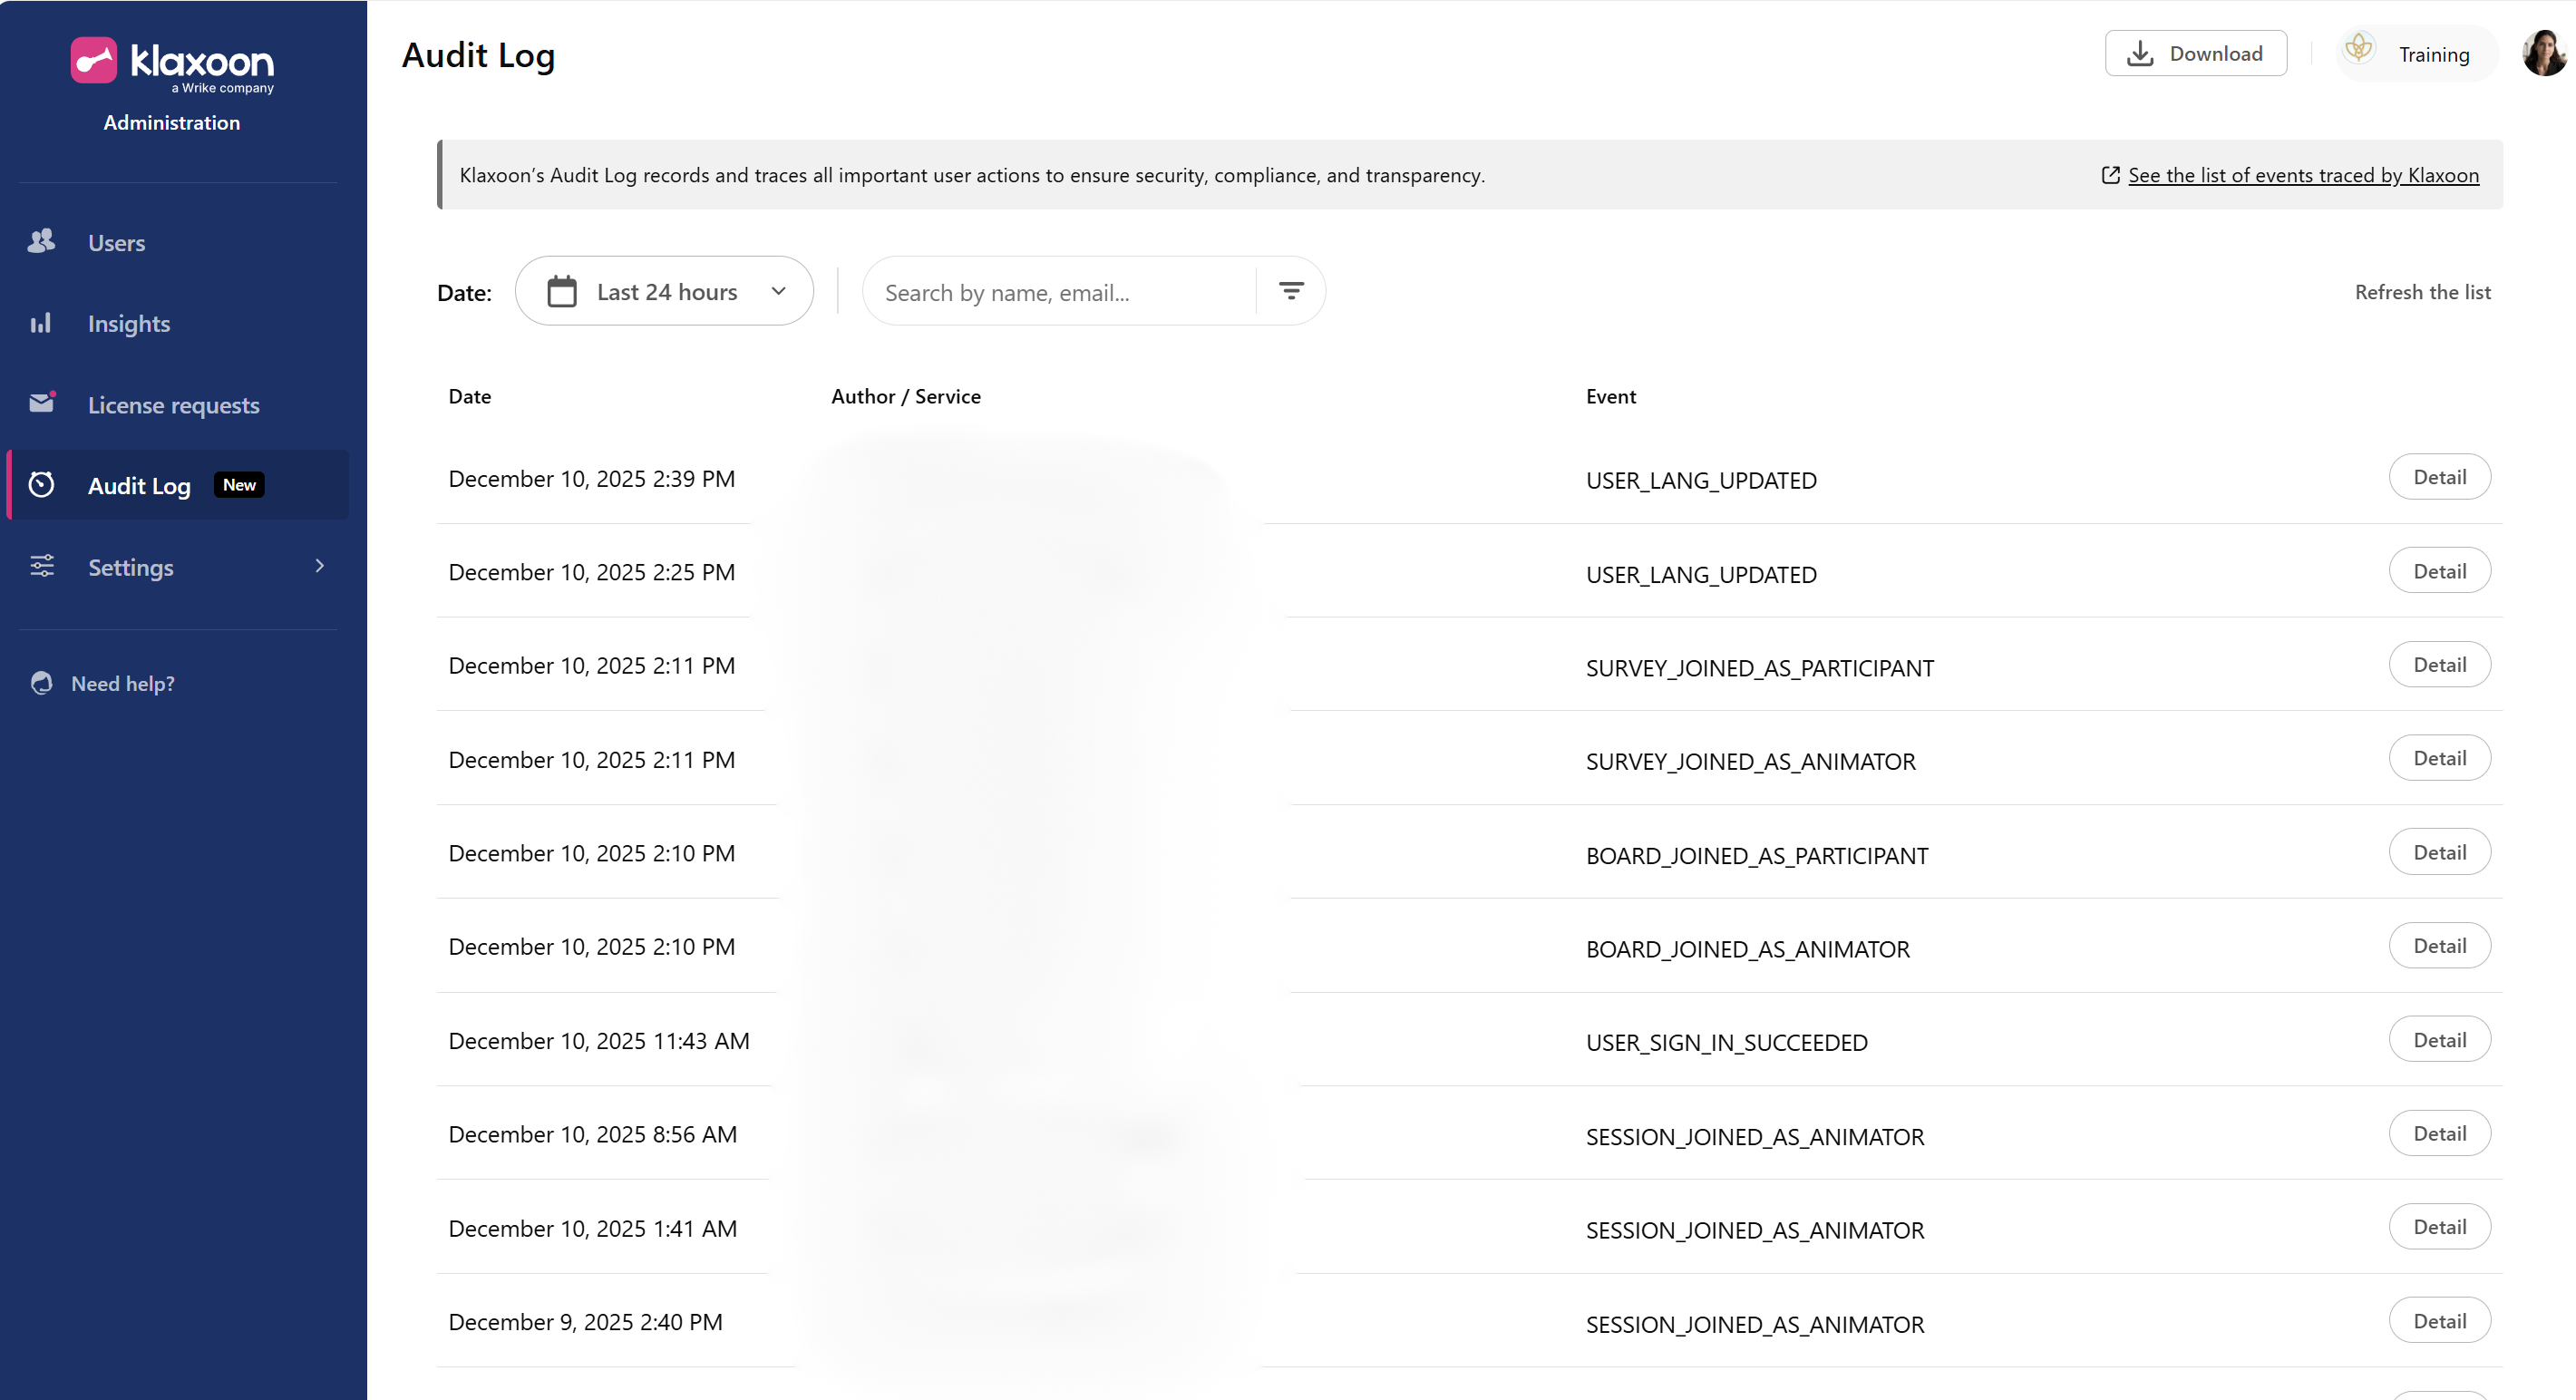Click the Audit Log clock icon
Image resolution: width=2576 pixels, height=1400 pixels.
click(x=41, y=485)
